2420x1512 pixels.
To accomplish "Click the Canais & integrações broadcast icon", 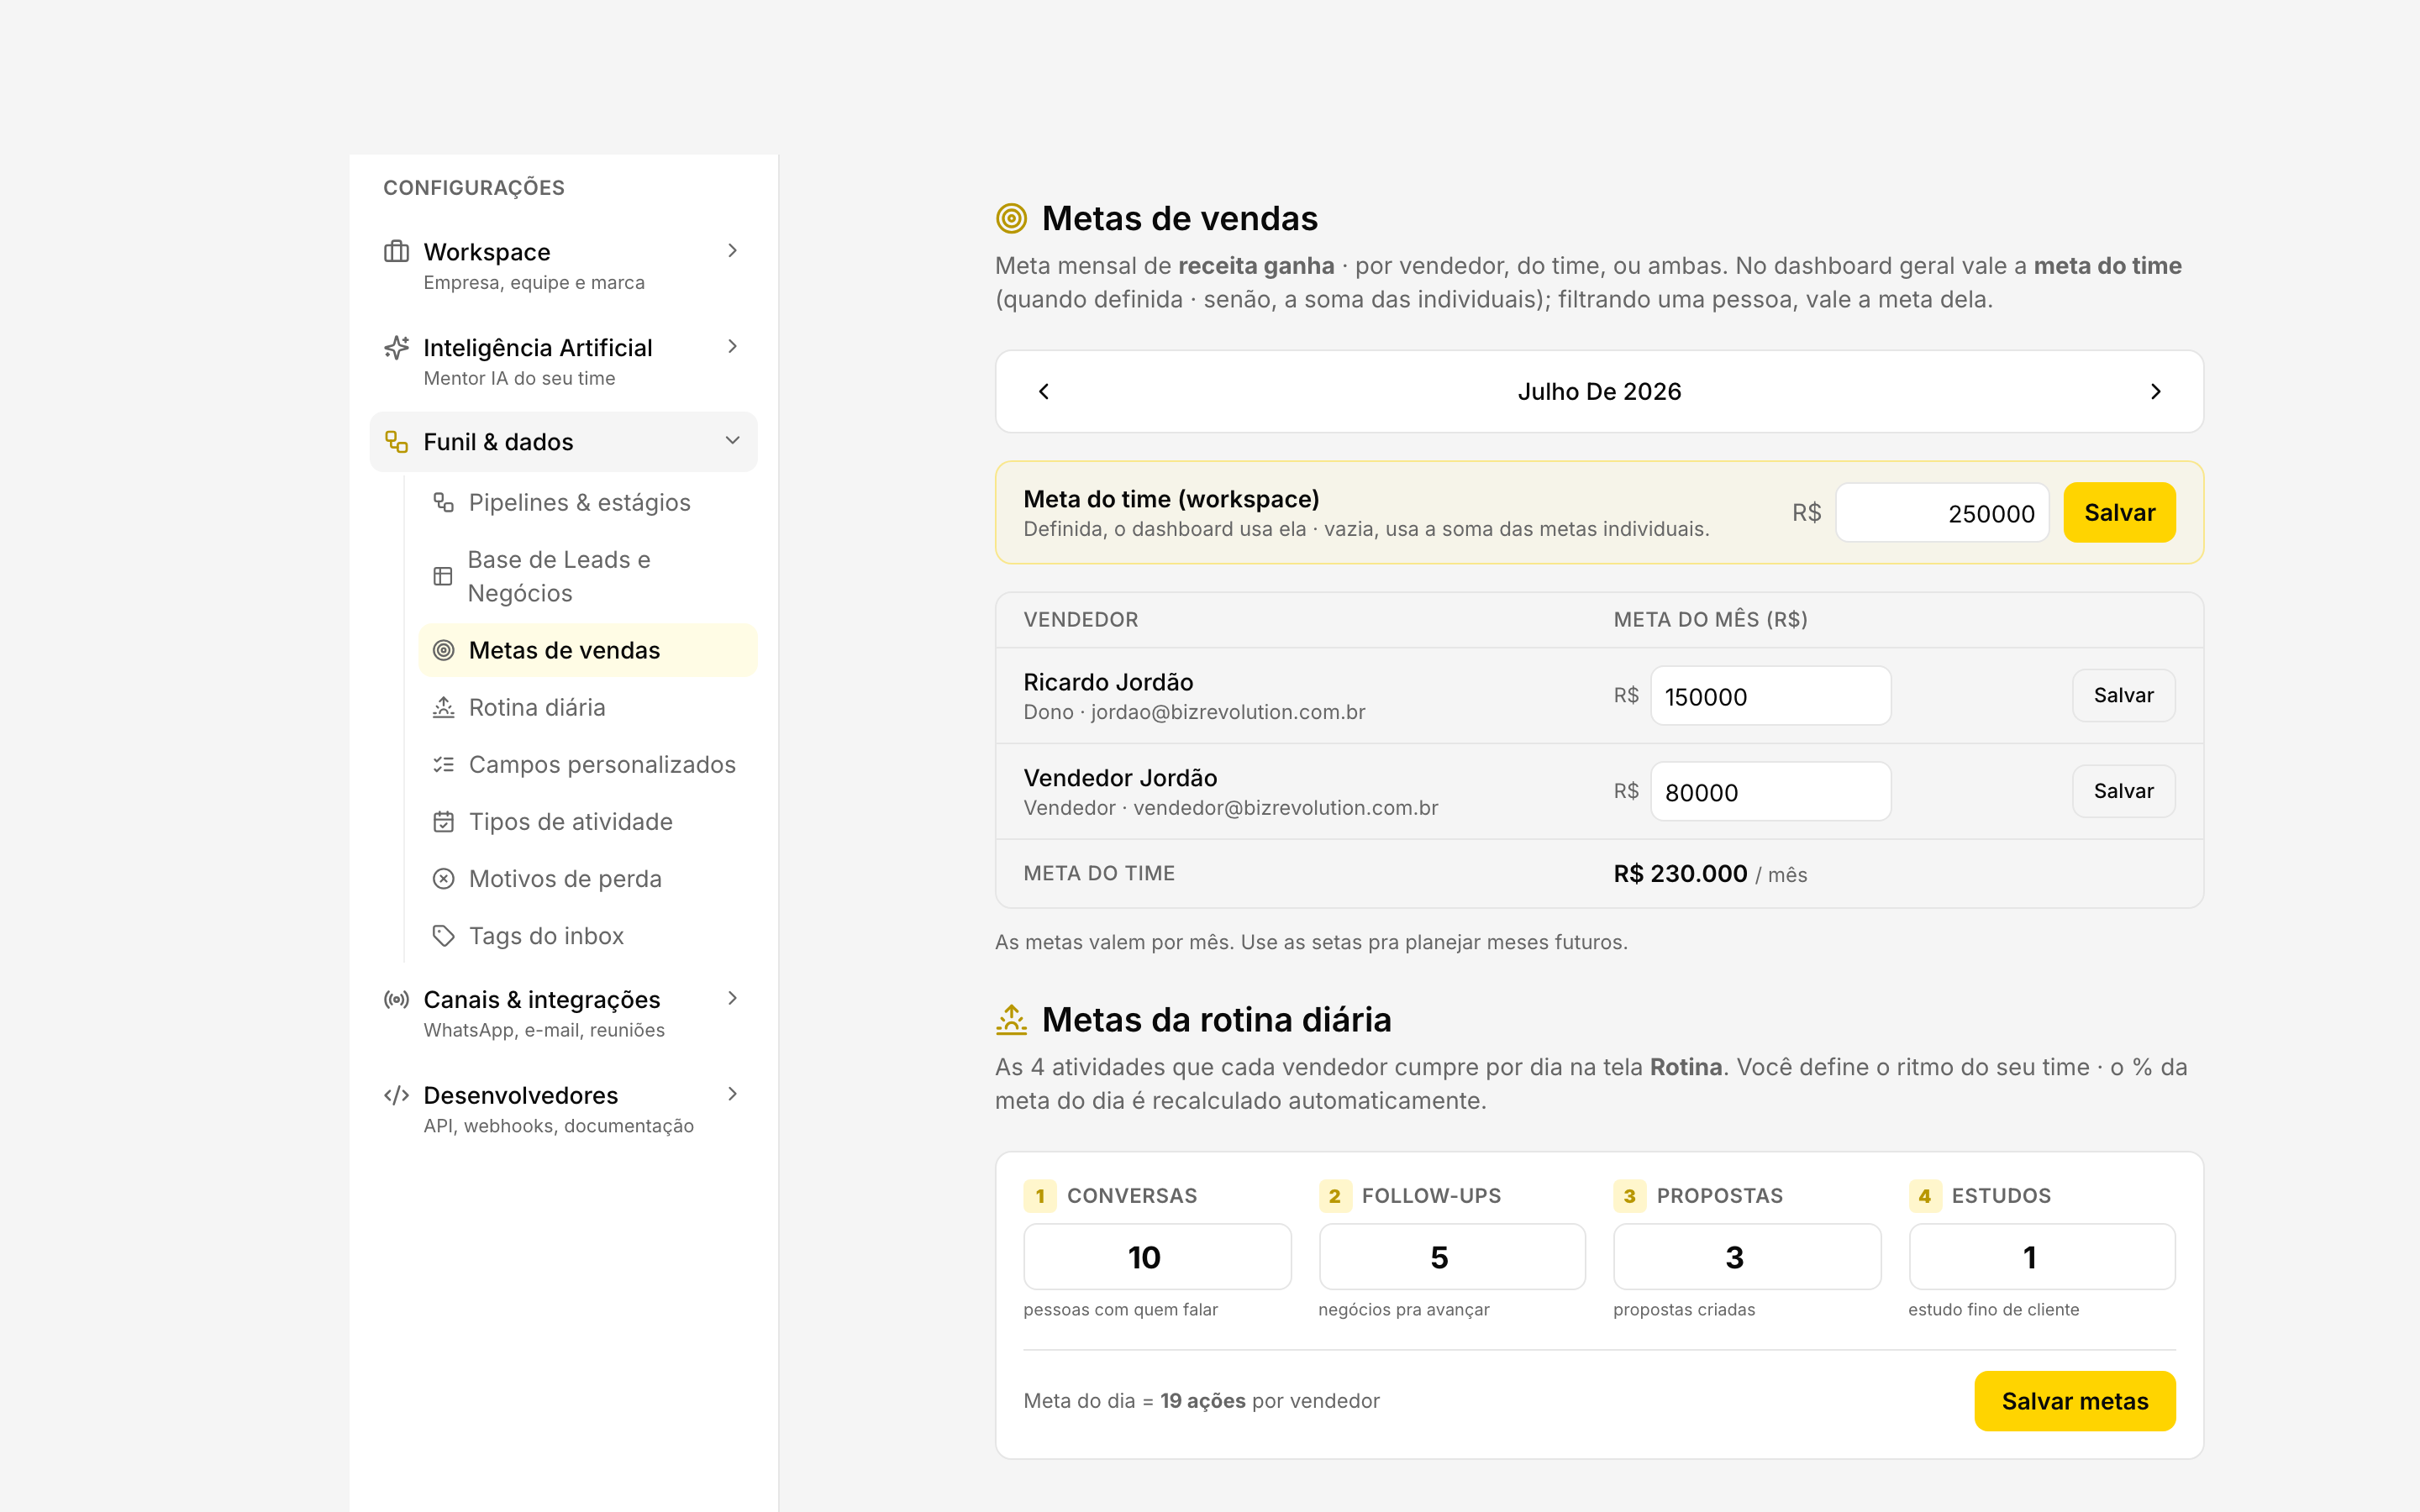I will [x=396, y=999].
